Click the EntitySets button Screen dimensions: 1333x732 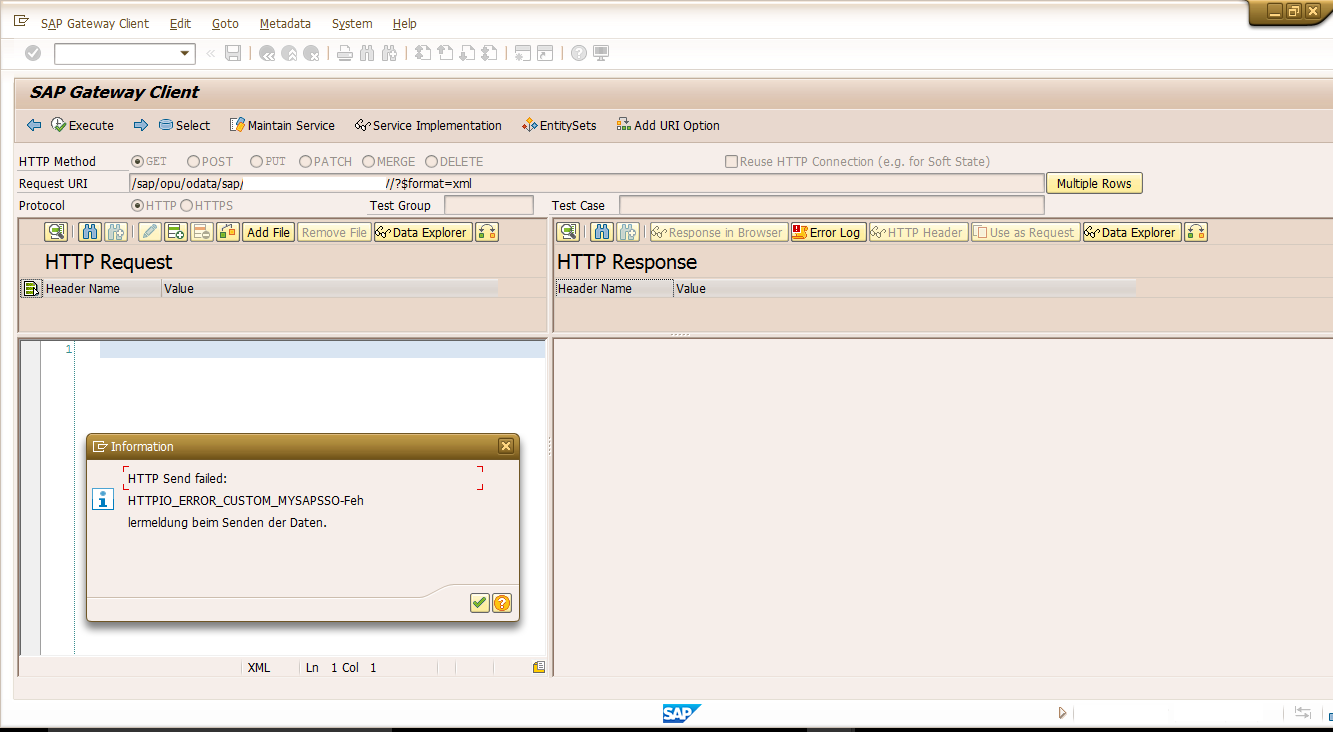coord(559,125)
